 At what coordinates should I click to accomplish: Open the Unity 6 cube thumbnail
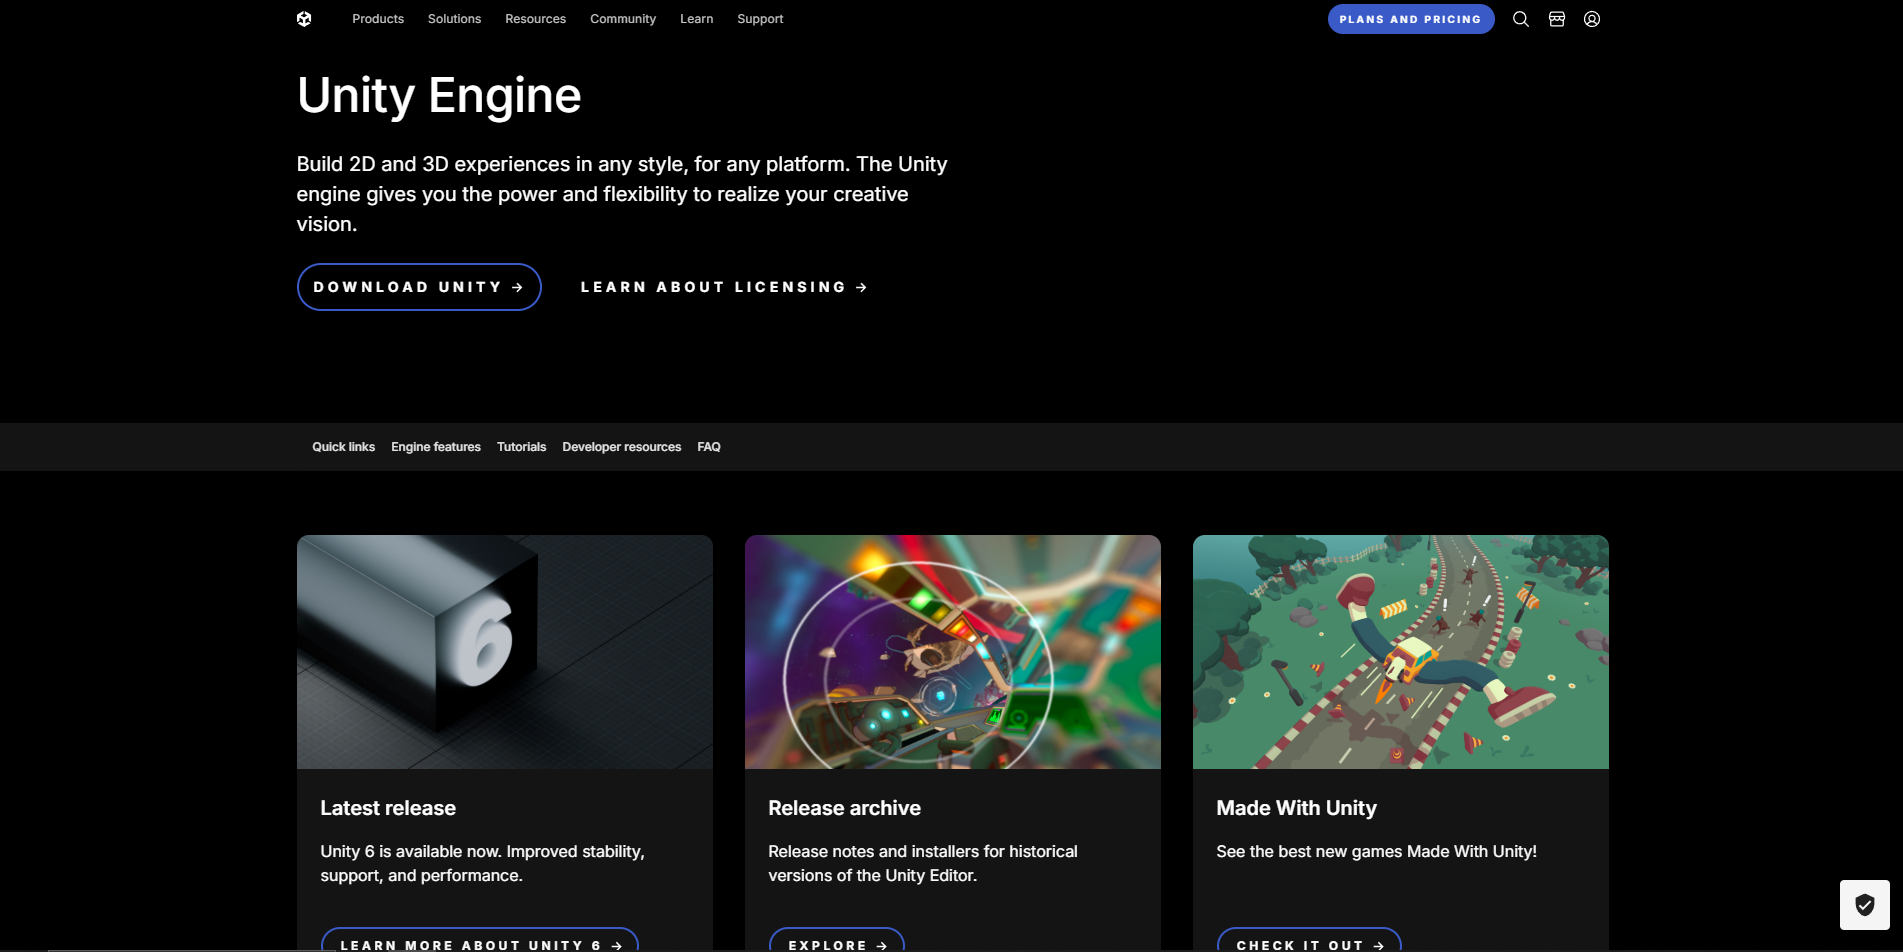(505, 652)
